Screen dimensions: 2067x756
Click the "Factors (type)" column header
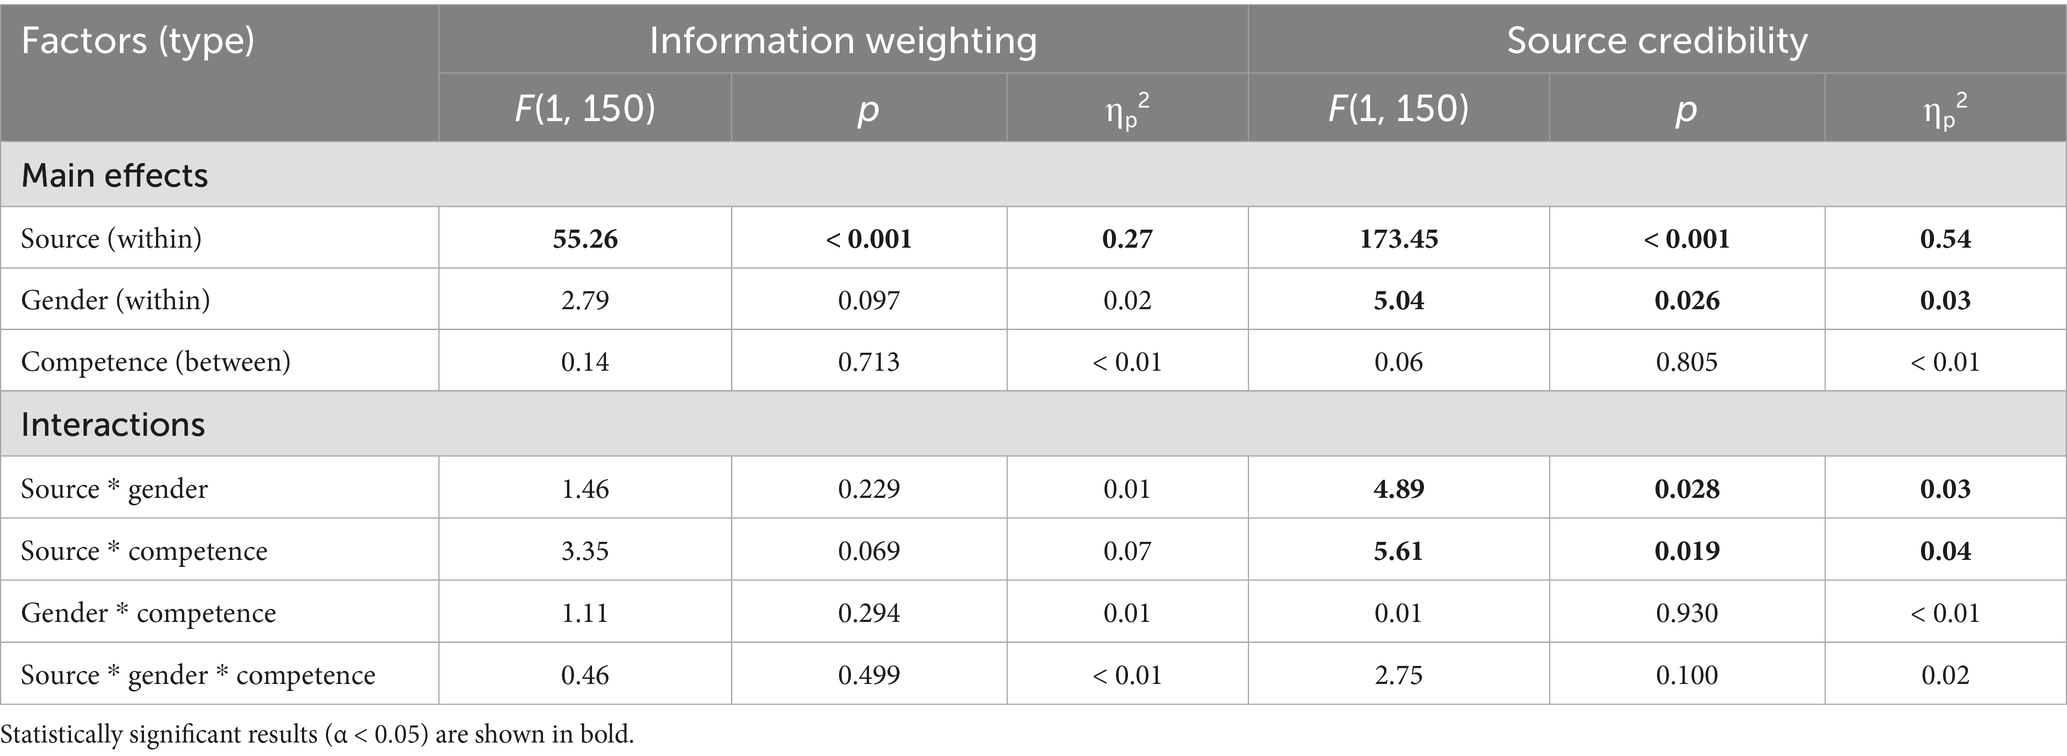[138, 41]
